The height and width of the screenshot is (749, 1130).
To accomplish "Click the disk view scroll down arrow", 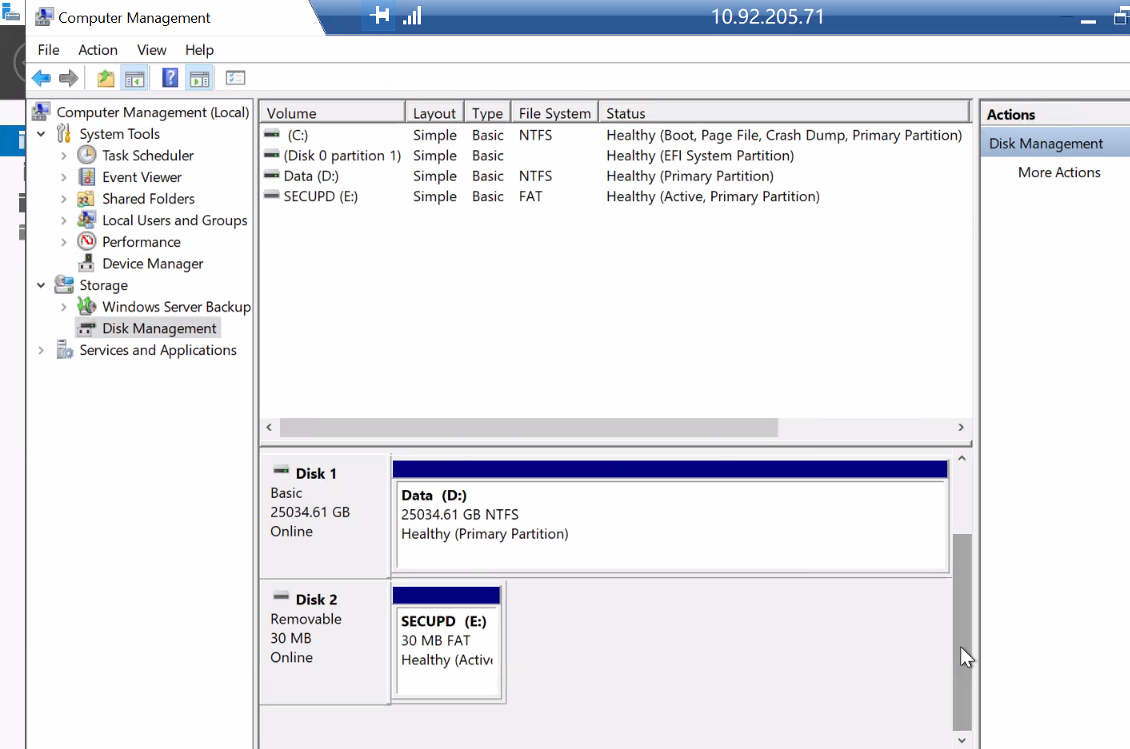I will (x=962, y=740).
